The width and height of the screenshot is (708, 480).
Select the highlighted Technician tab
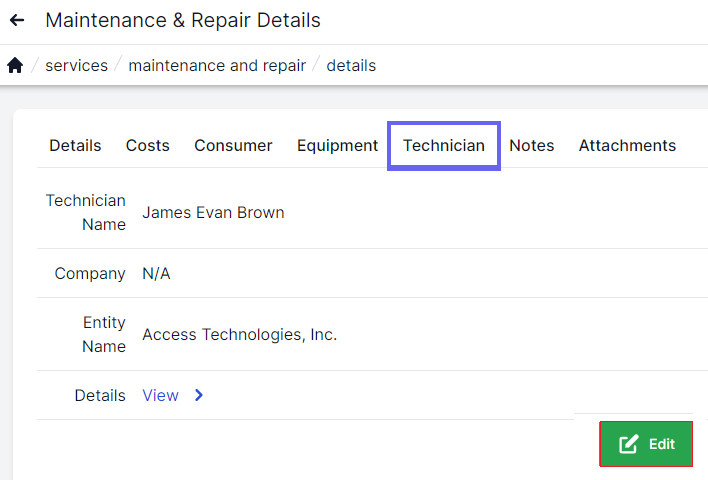444,145
